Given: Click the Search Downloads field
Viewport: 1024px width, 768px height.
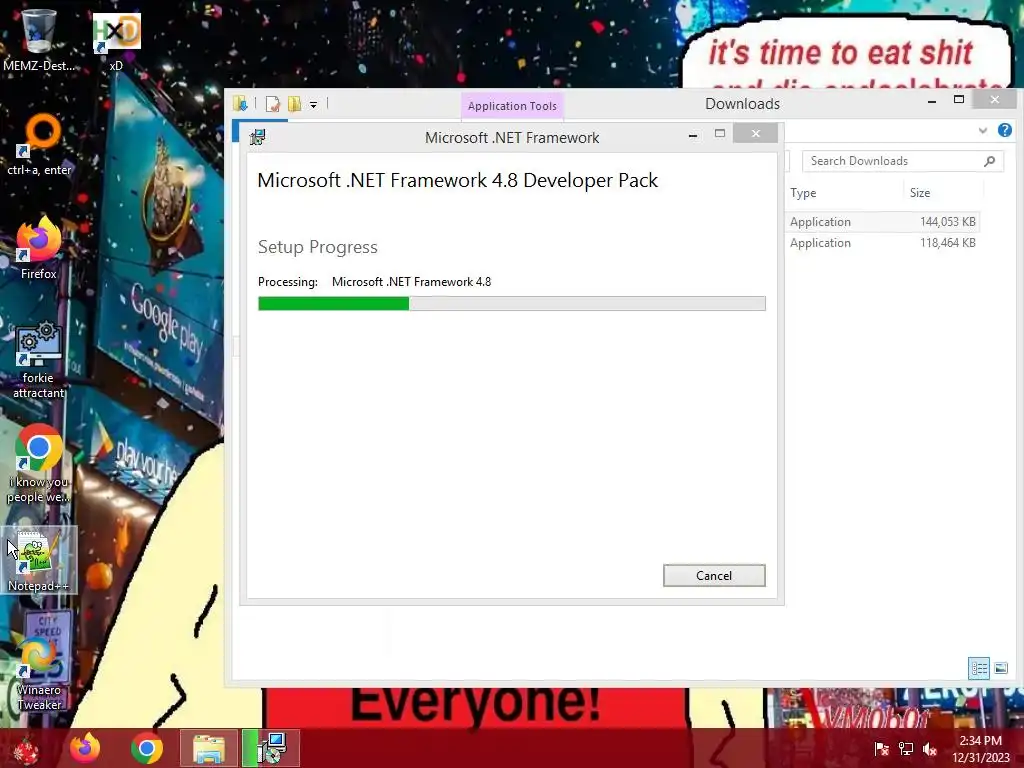Looking at the screenshot, I should [903, 161].
